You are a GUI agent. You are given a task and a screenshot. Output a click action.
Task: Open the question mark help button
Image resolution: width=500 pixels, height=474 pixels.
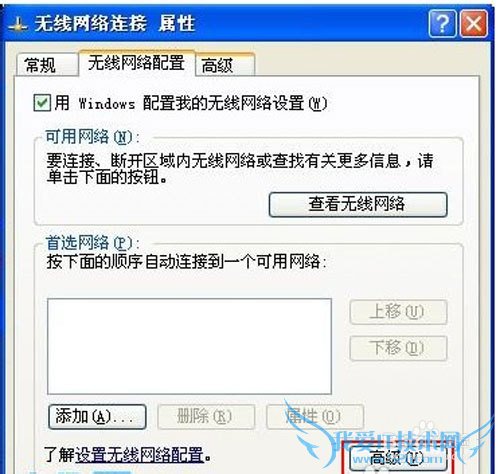(442, 23)
